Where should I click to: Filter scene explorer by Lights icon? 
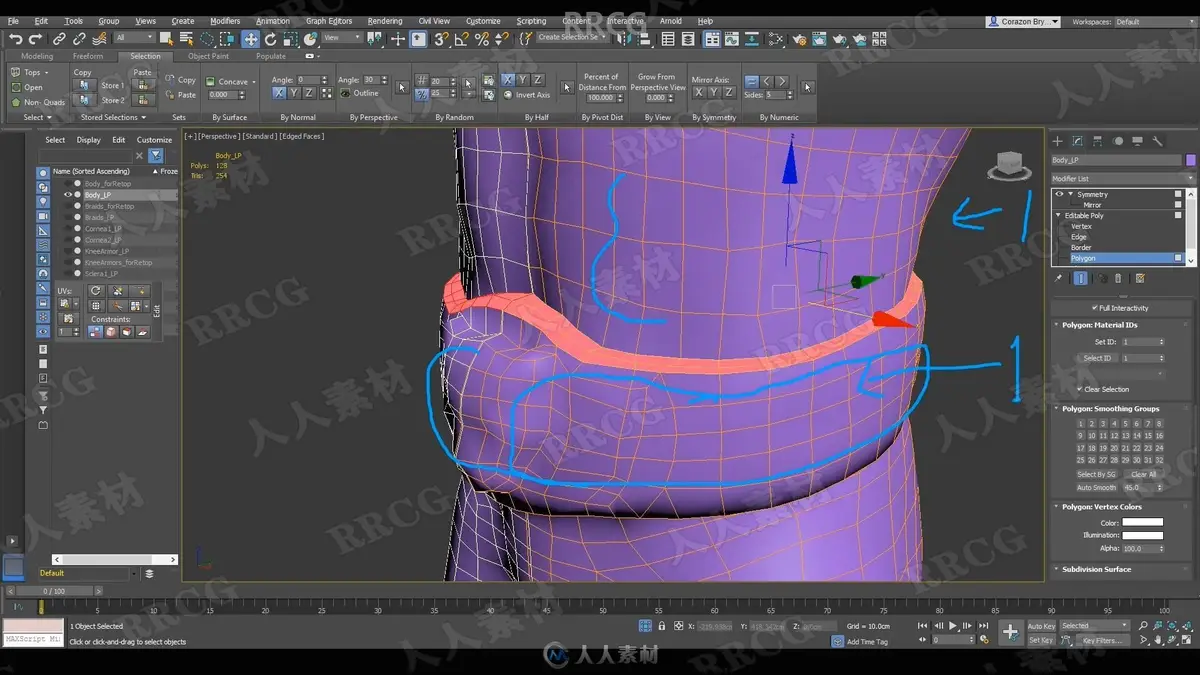43,201
